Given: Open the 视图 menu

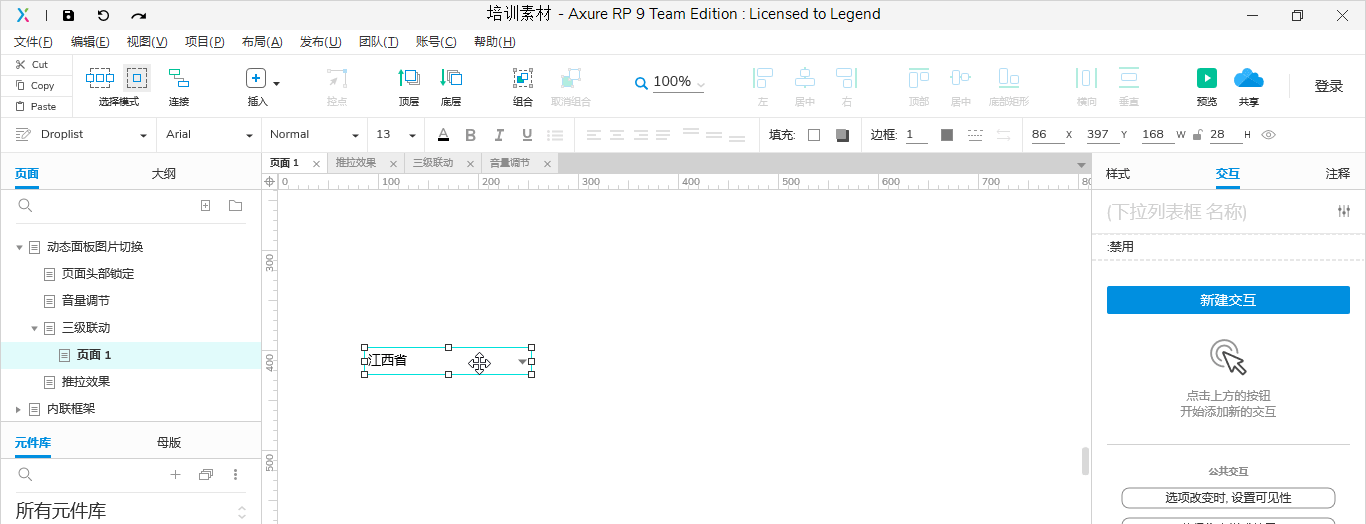Looking at the screenshot, I should [x=147, y=42].
